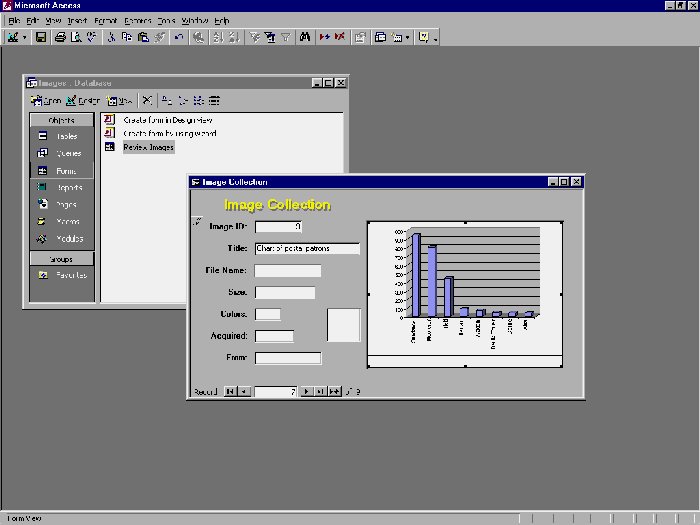Collapse the Groups section header

(61, 259)
